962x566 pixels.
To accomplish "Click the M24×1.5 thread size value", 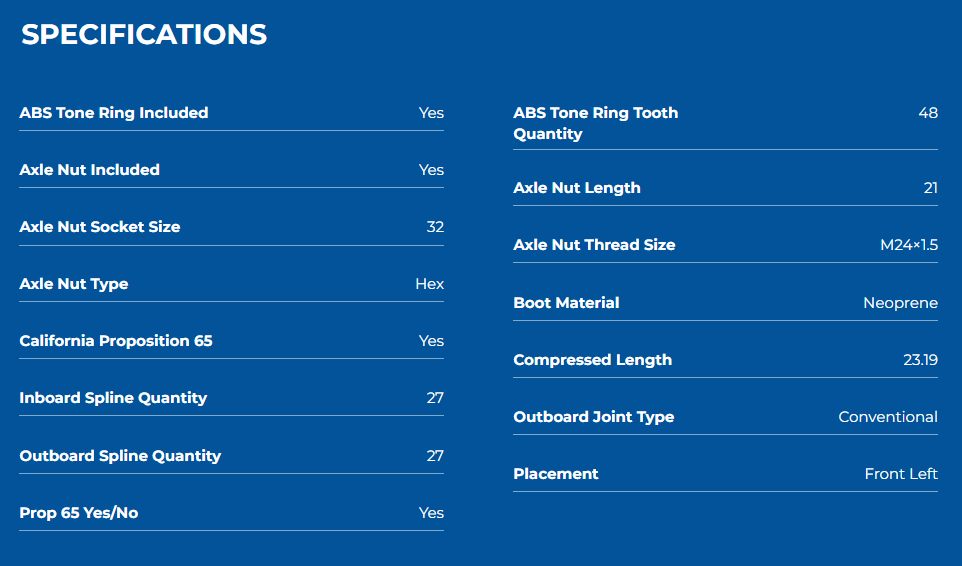I will 909,245.
